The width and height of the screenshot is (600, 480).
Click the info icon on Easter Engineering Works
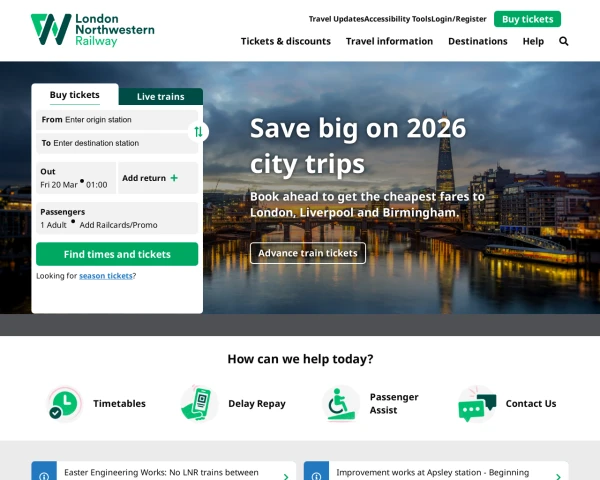pos(44,476)
